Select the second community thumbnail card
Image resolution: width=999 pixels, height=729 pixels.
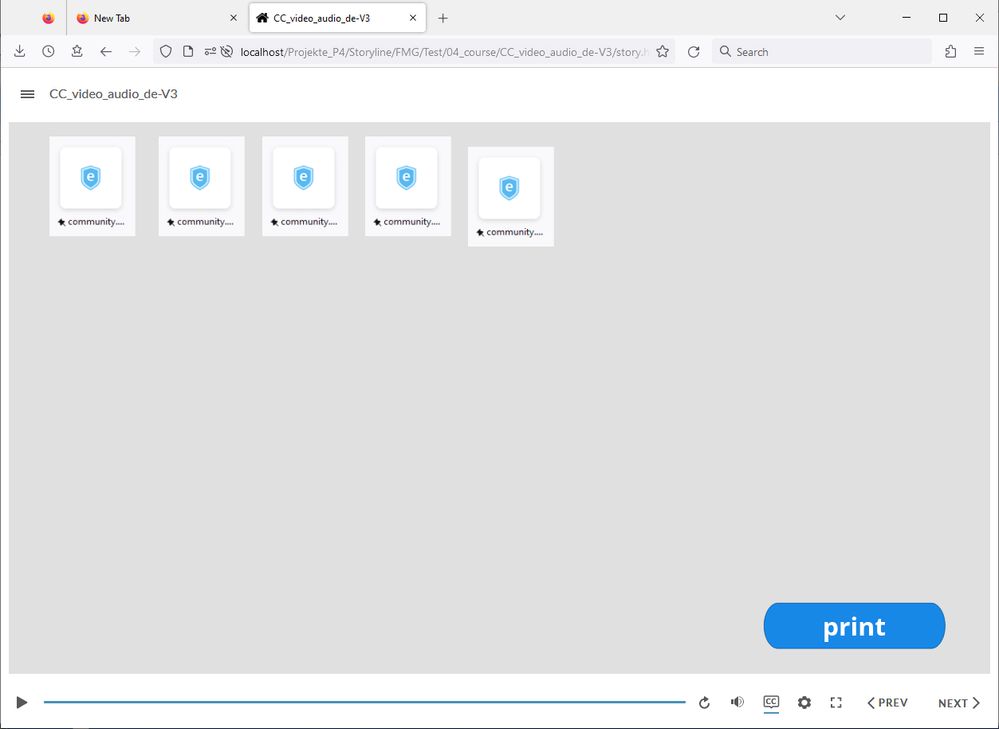(201, 186)
